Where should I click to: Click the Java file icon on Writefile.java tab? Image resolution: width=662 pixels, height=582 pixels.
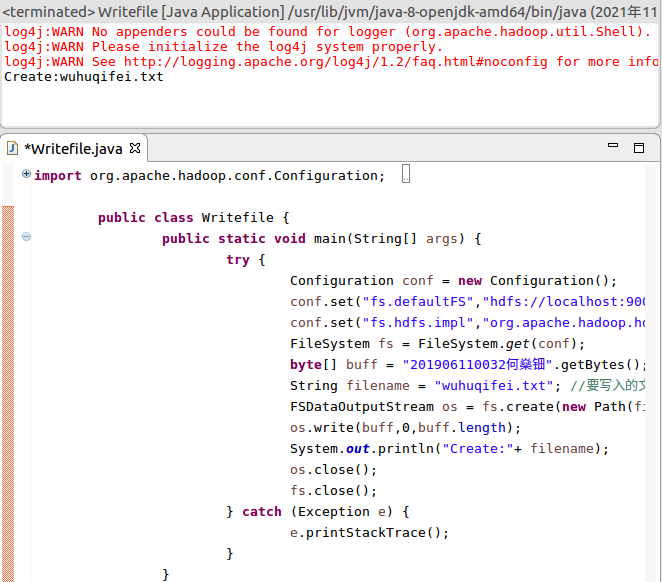coord(13,149)
